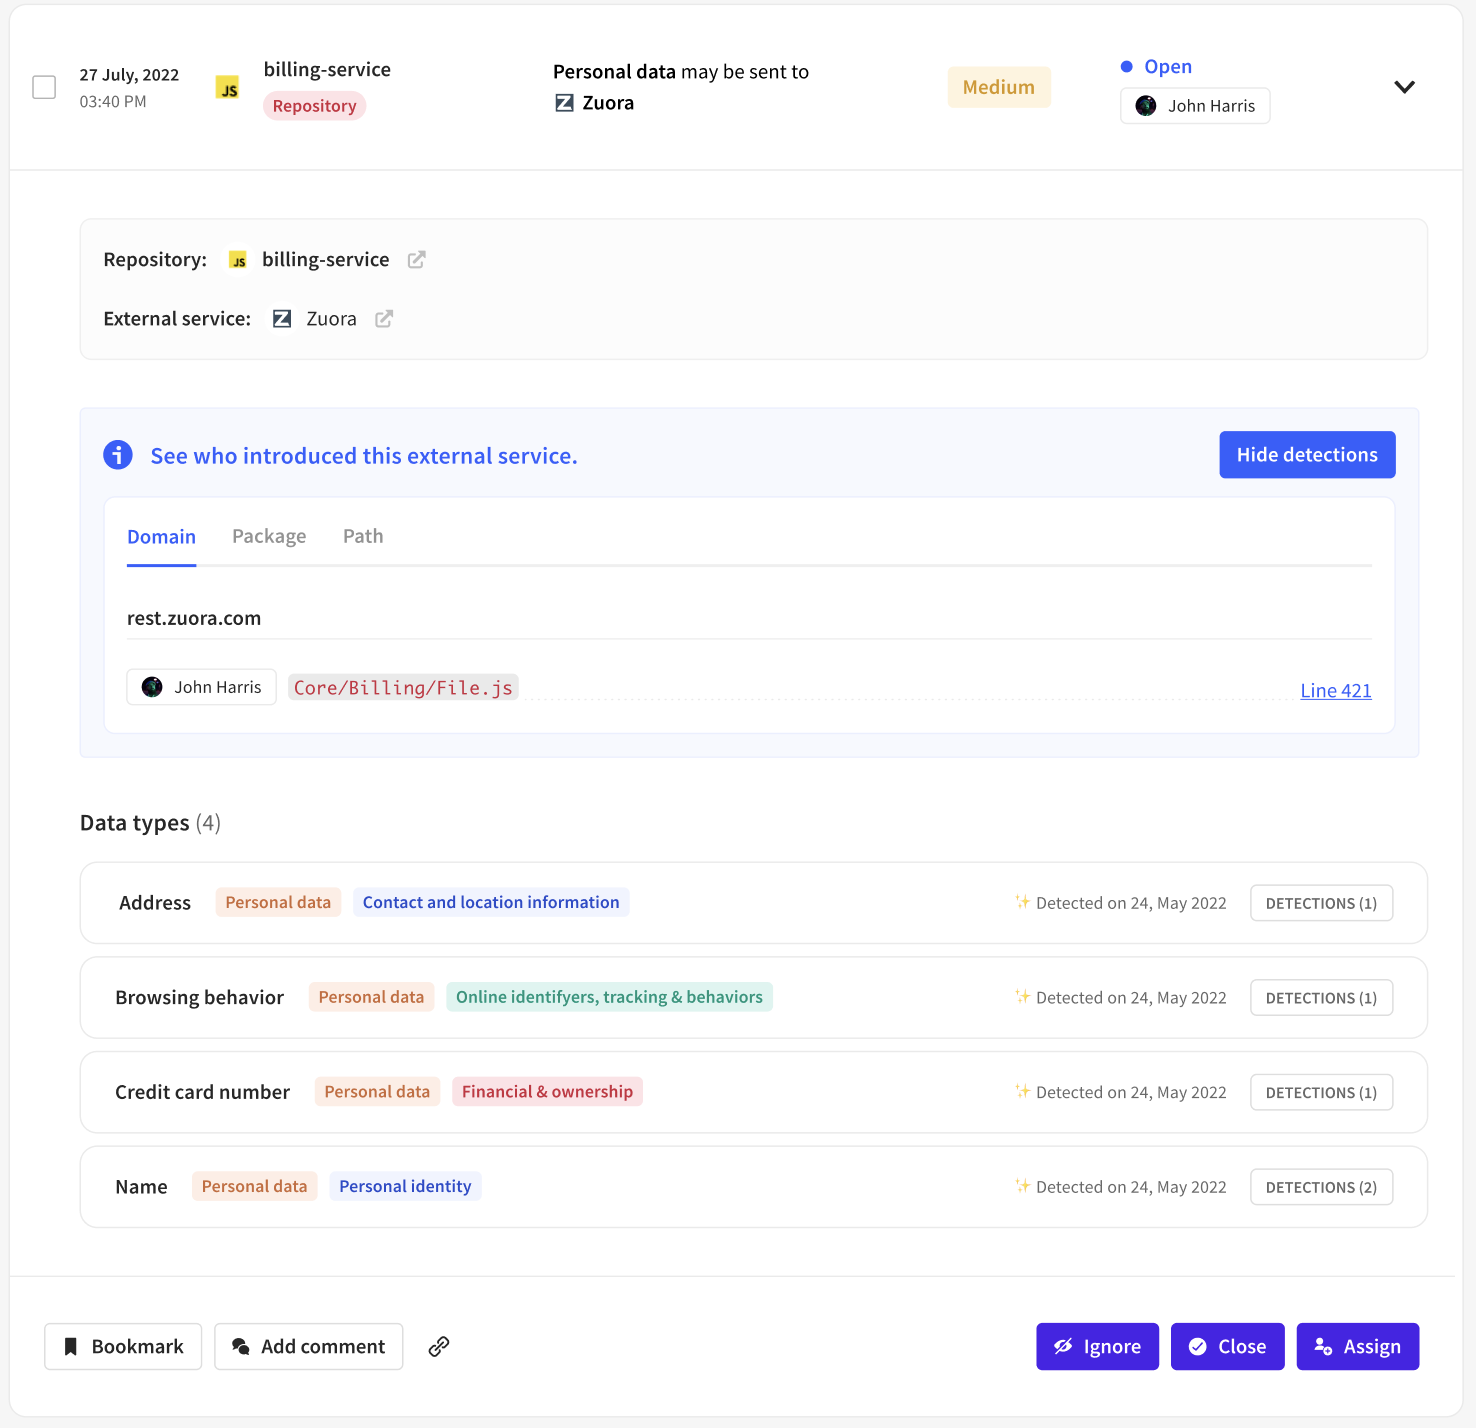Switch to the Package tab
This screenshot has height=1428, width=1476.
coord(269,536)
